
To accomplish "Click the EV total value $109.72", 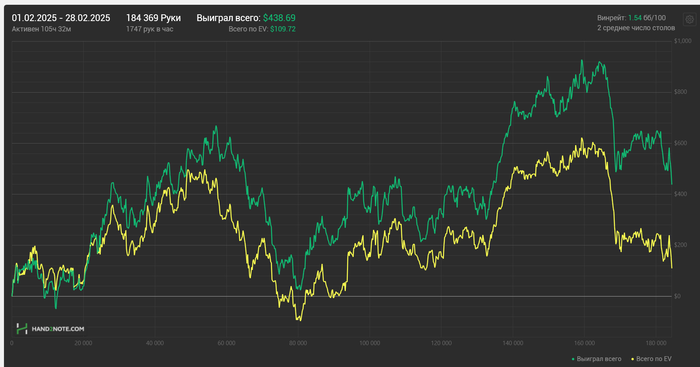I will tap(283, 29).
